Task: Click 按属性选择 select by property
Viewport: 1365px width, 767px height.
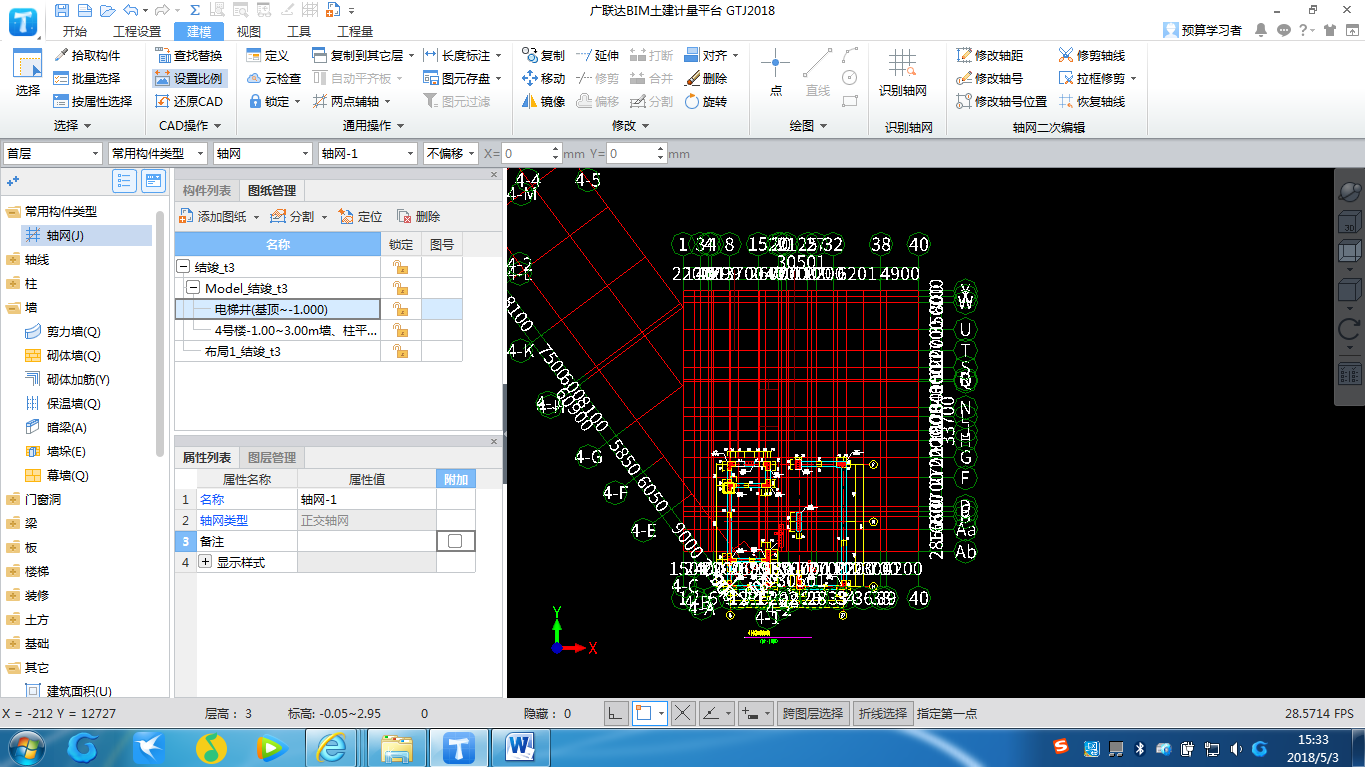Action: [93, 101]
